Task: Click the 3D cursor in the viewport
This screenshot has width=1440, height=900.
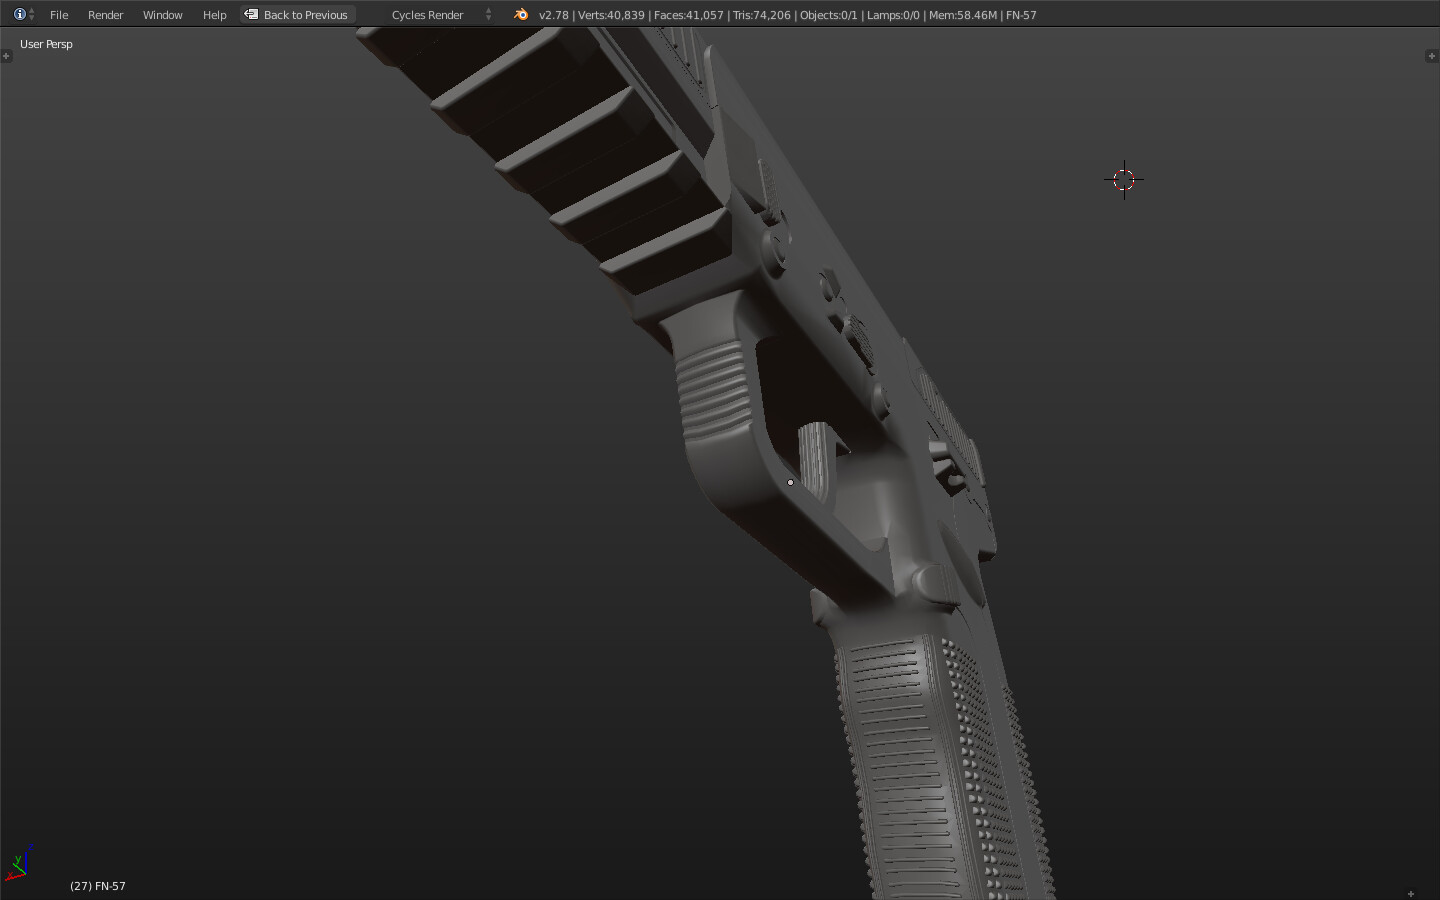Action: (1124, 180)
